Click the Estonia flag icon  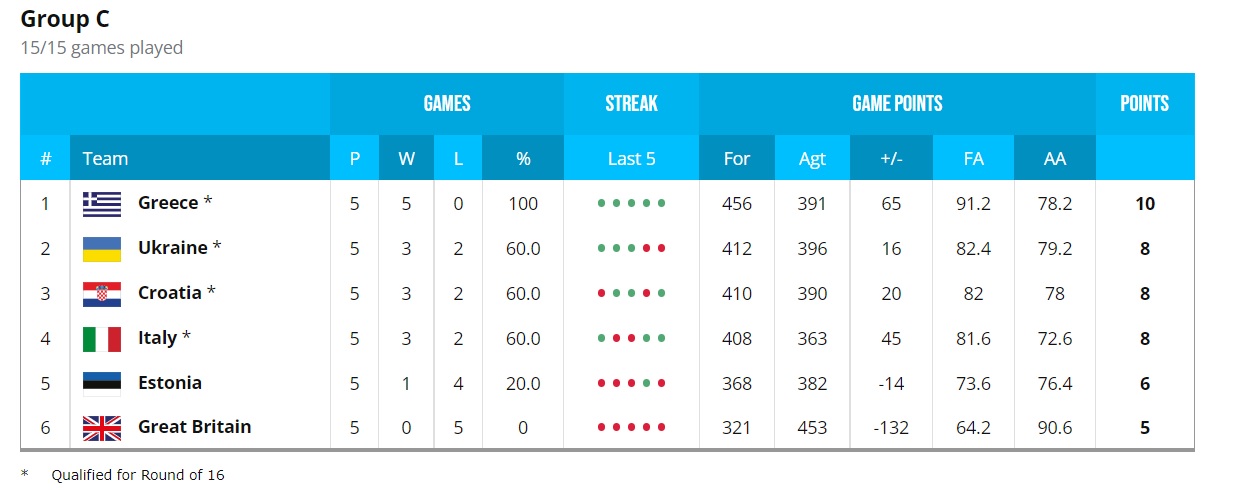[102, 383]
